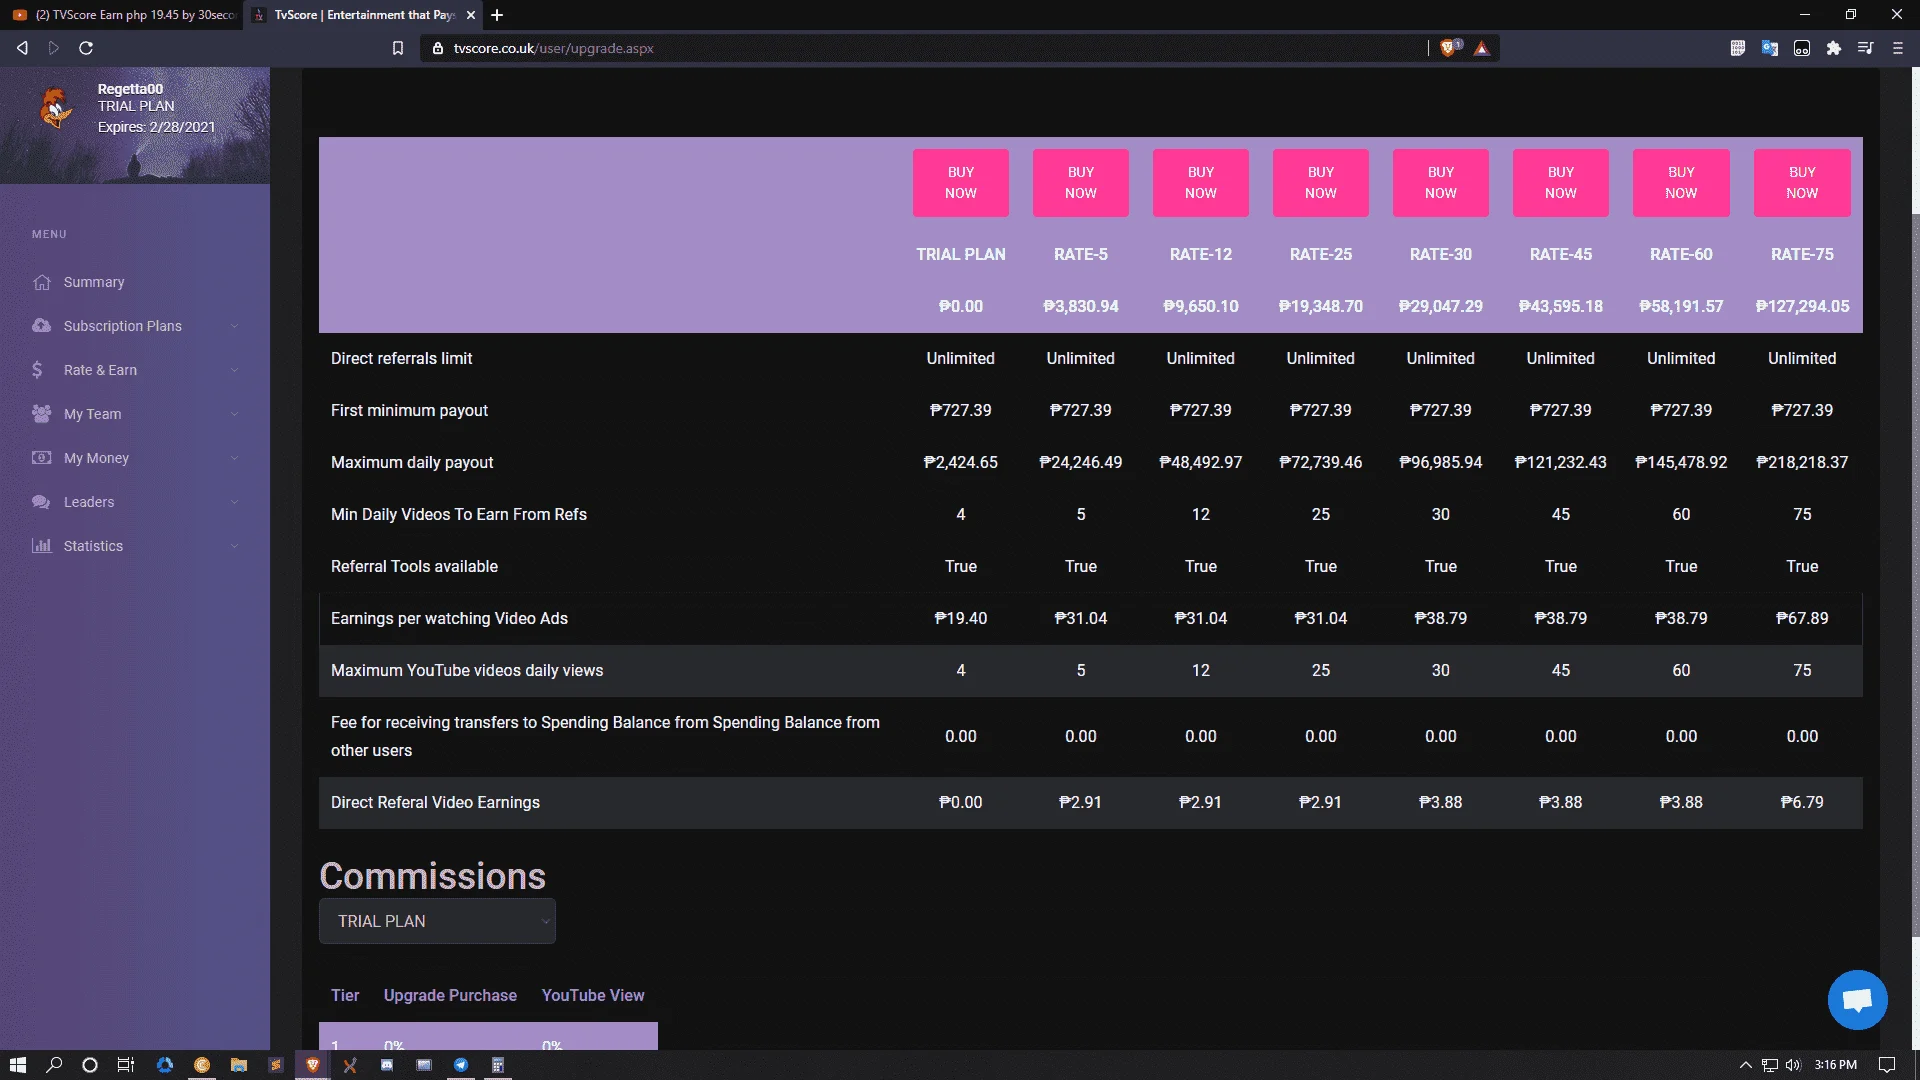Click the username Regetta00 in sidebar
Viewport: 1920px width, 1080px height.
130,89
